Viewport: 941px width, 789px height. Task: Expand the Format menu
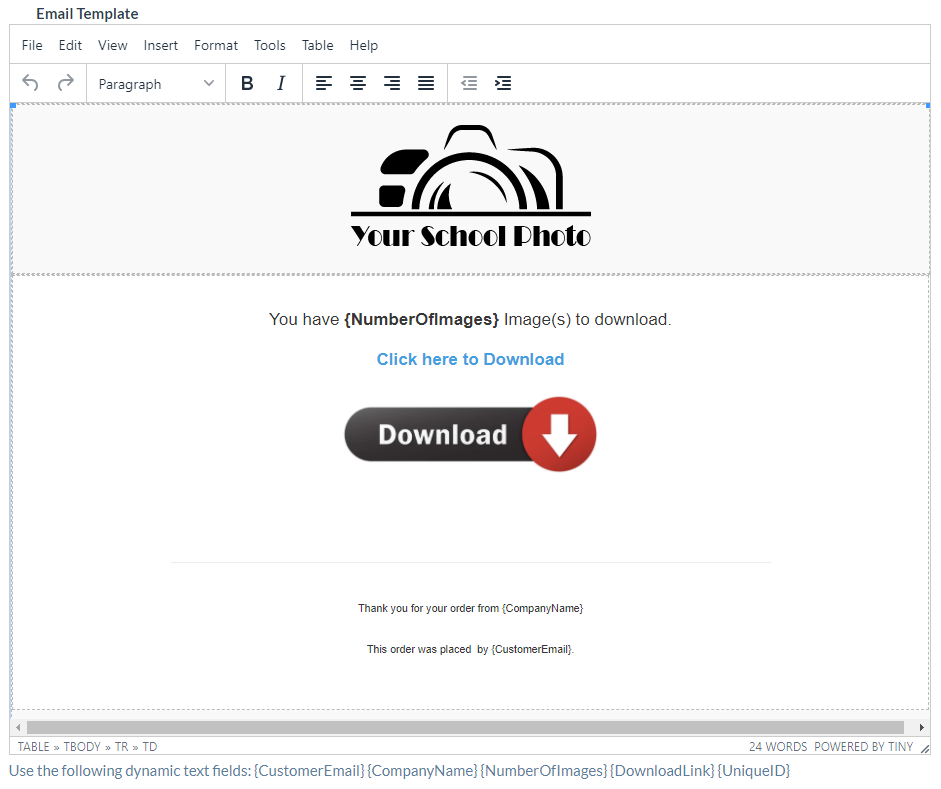216,45
